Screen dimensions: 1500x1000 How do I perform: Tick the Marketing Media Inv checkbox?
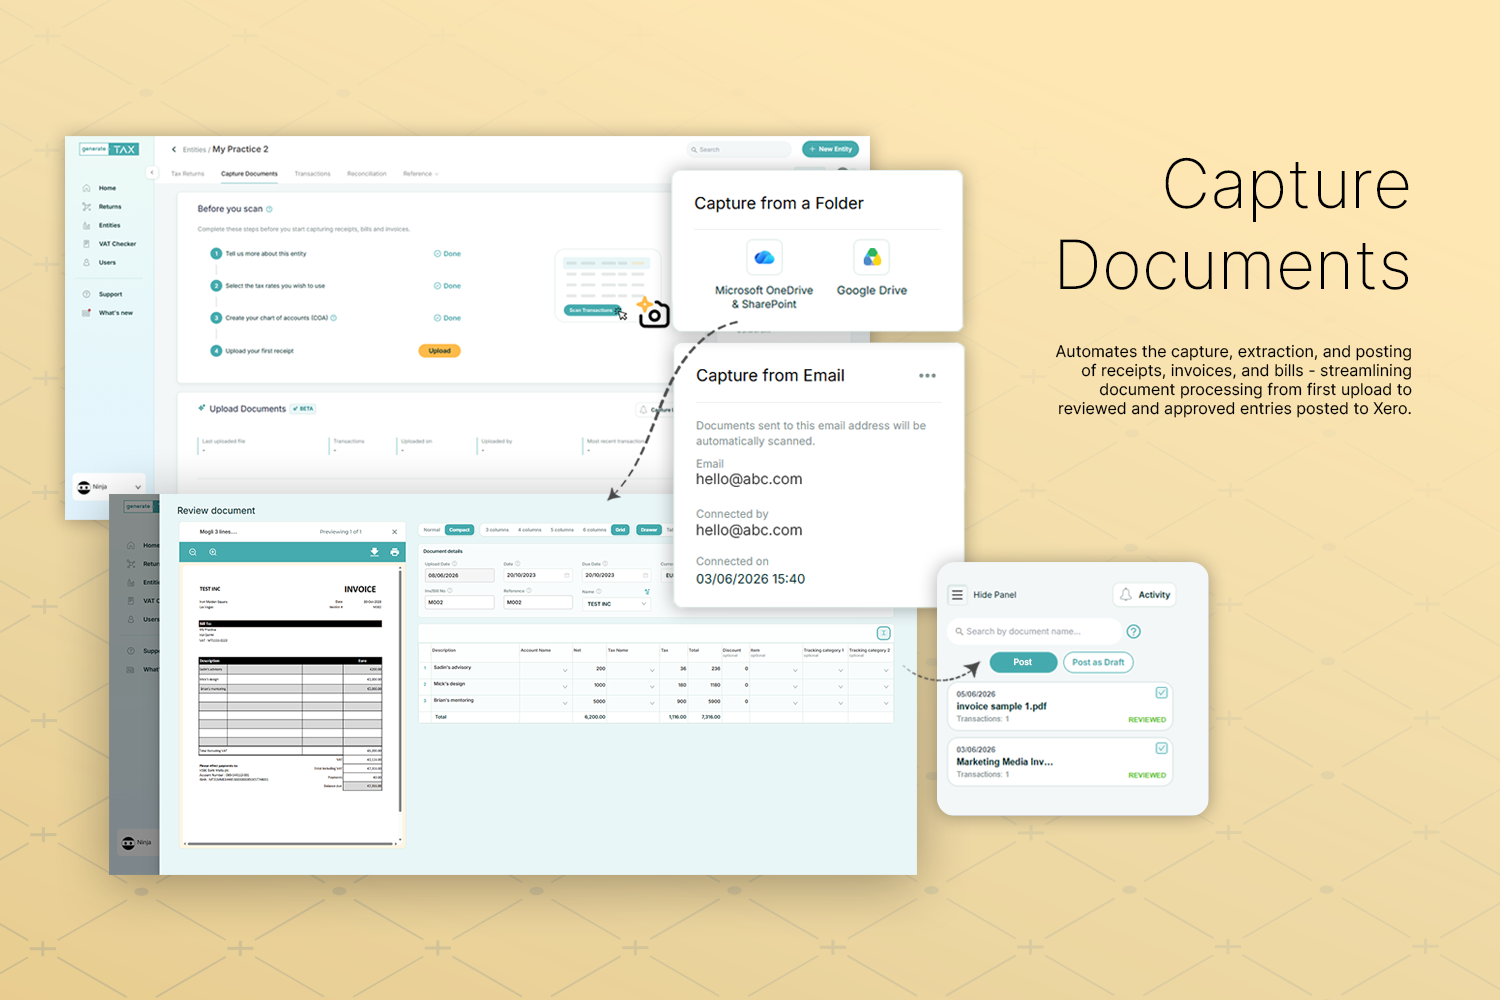click(1161, 748)
